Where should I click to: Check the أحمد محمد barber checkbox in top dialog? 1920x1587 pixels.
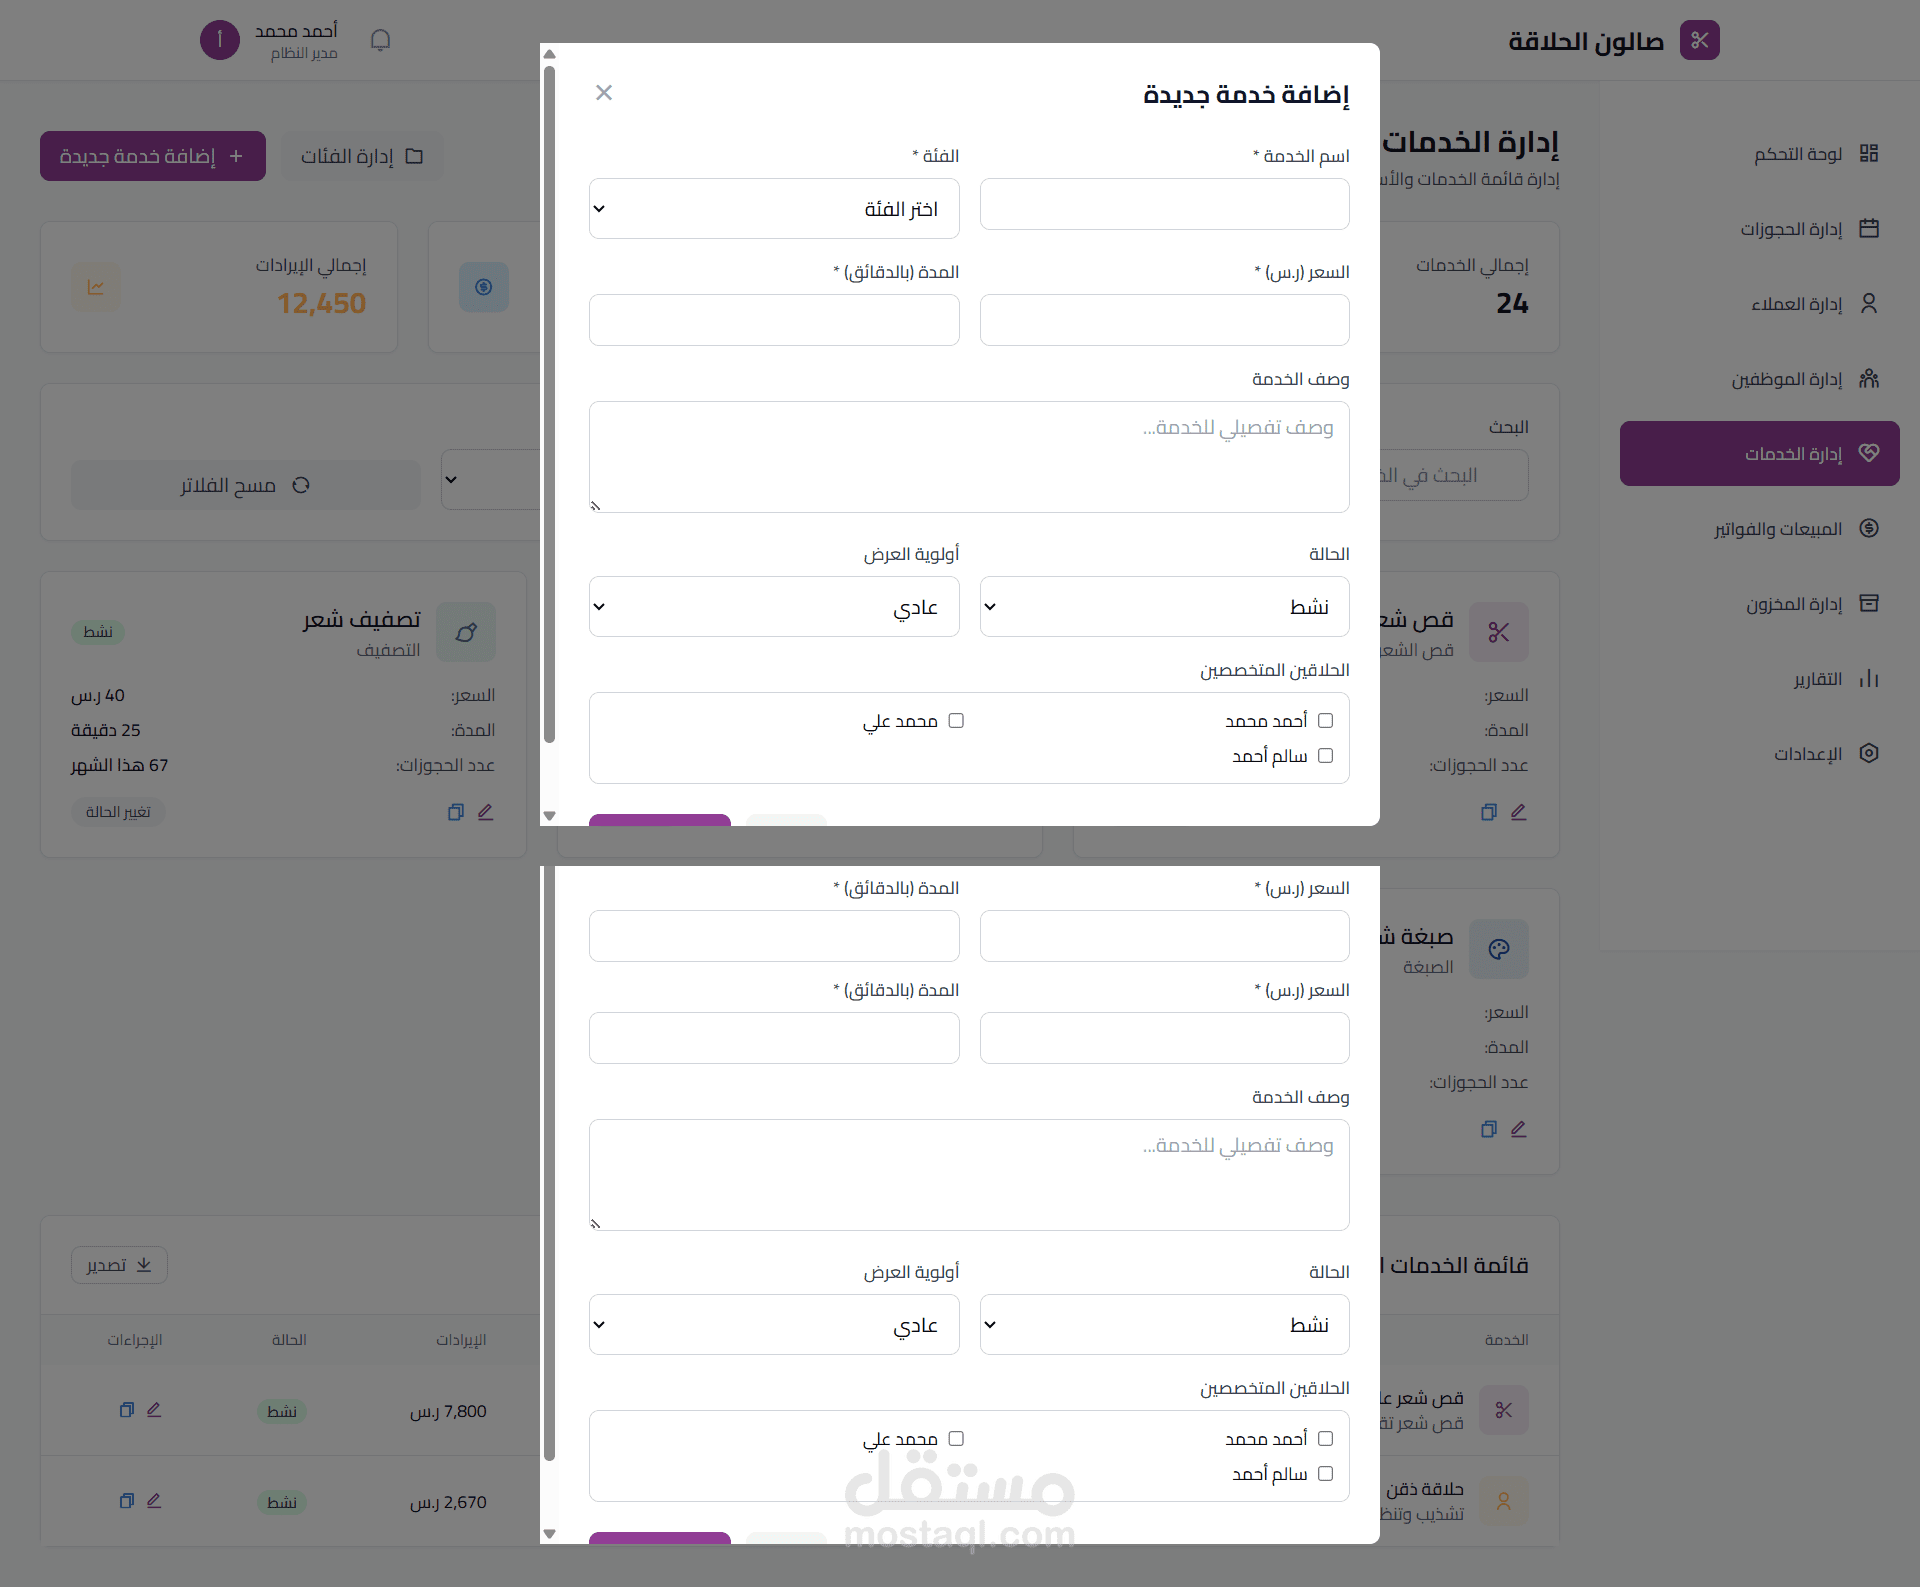point(1326,720)
